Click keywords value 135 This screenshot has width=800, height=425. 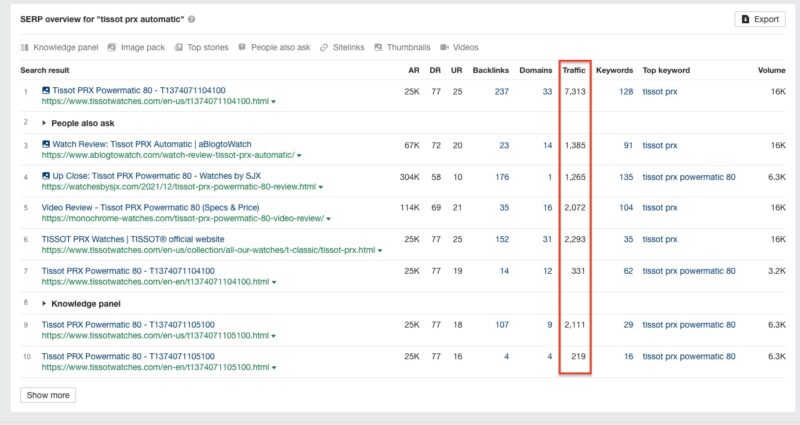click(626, 177)
